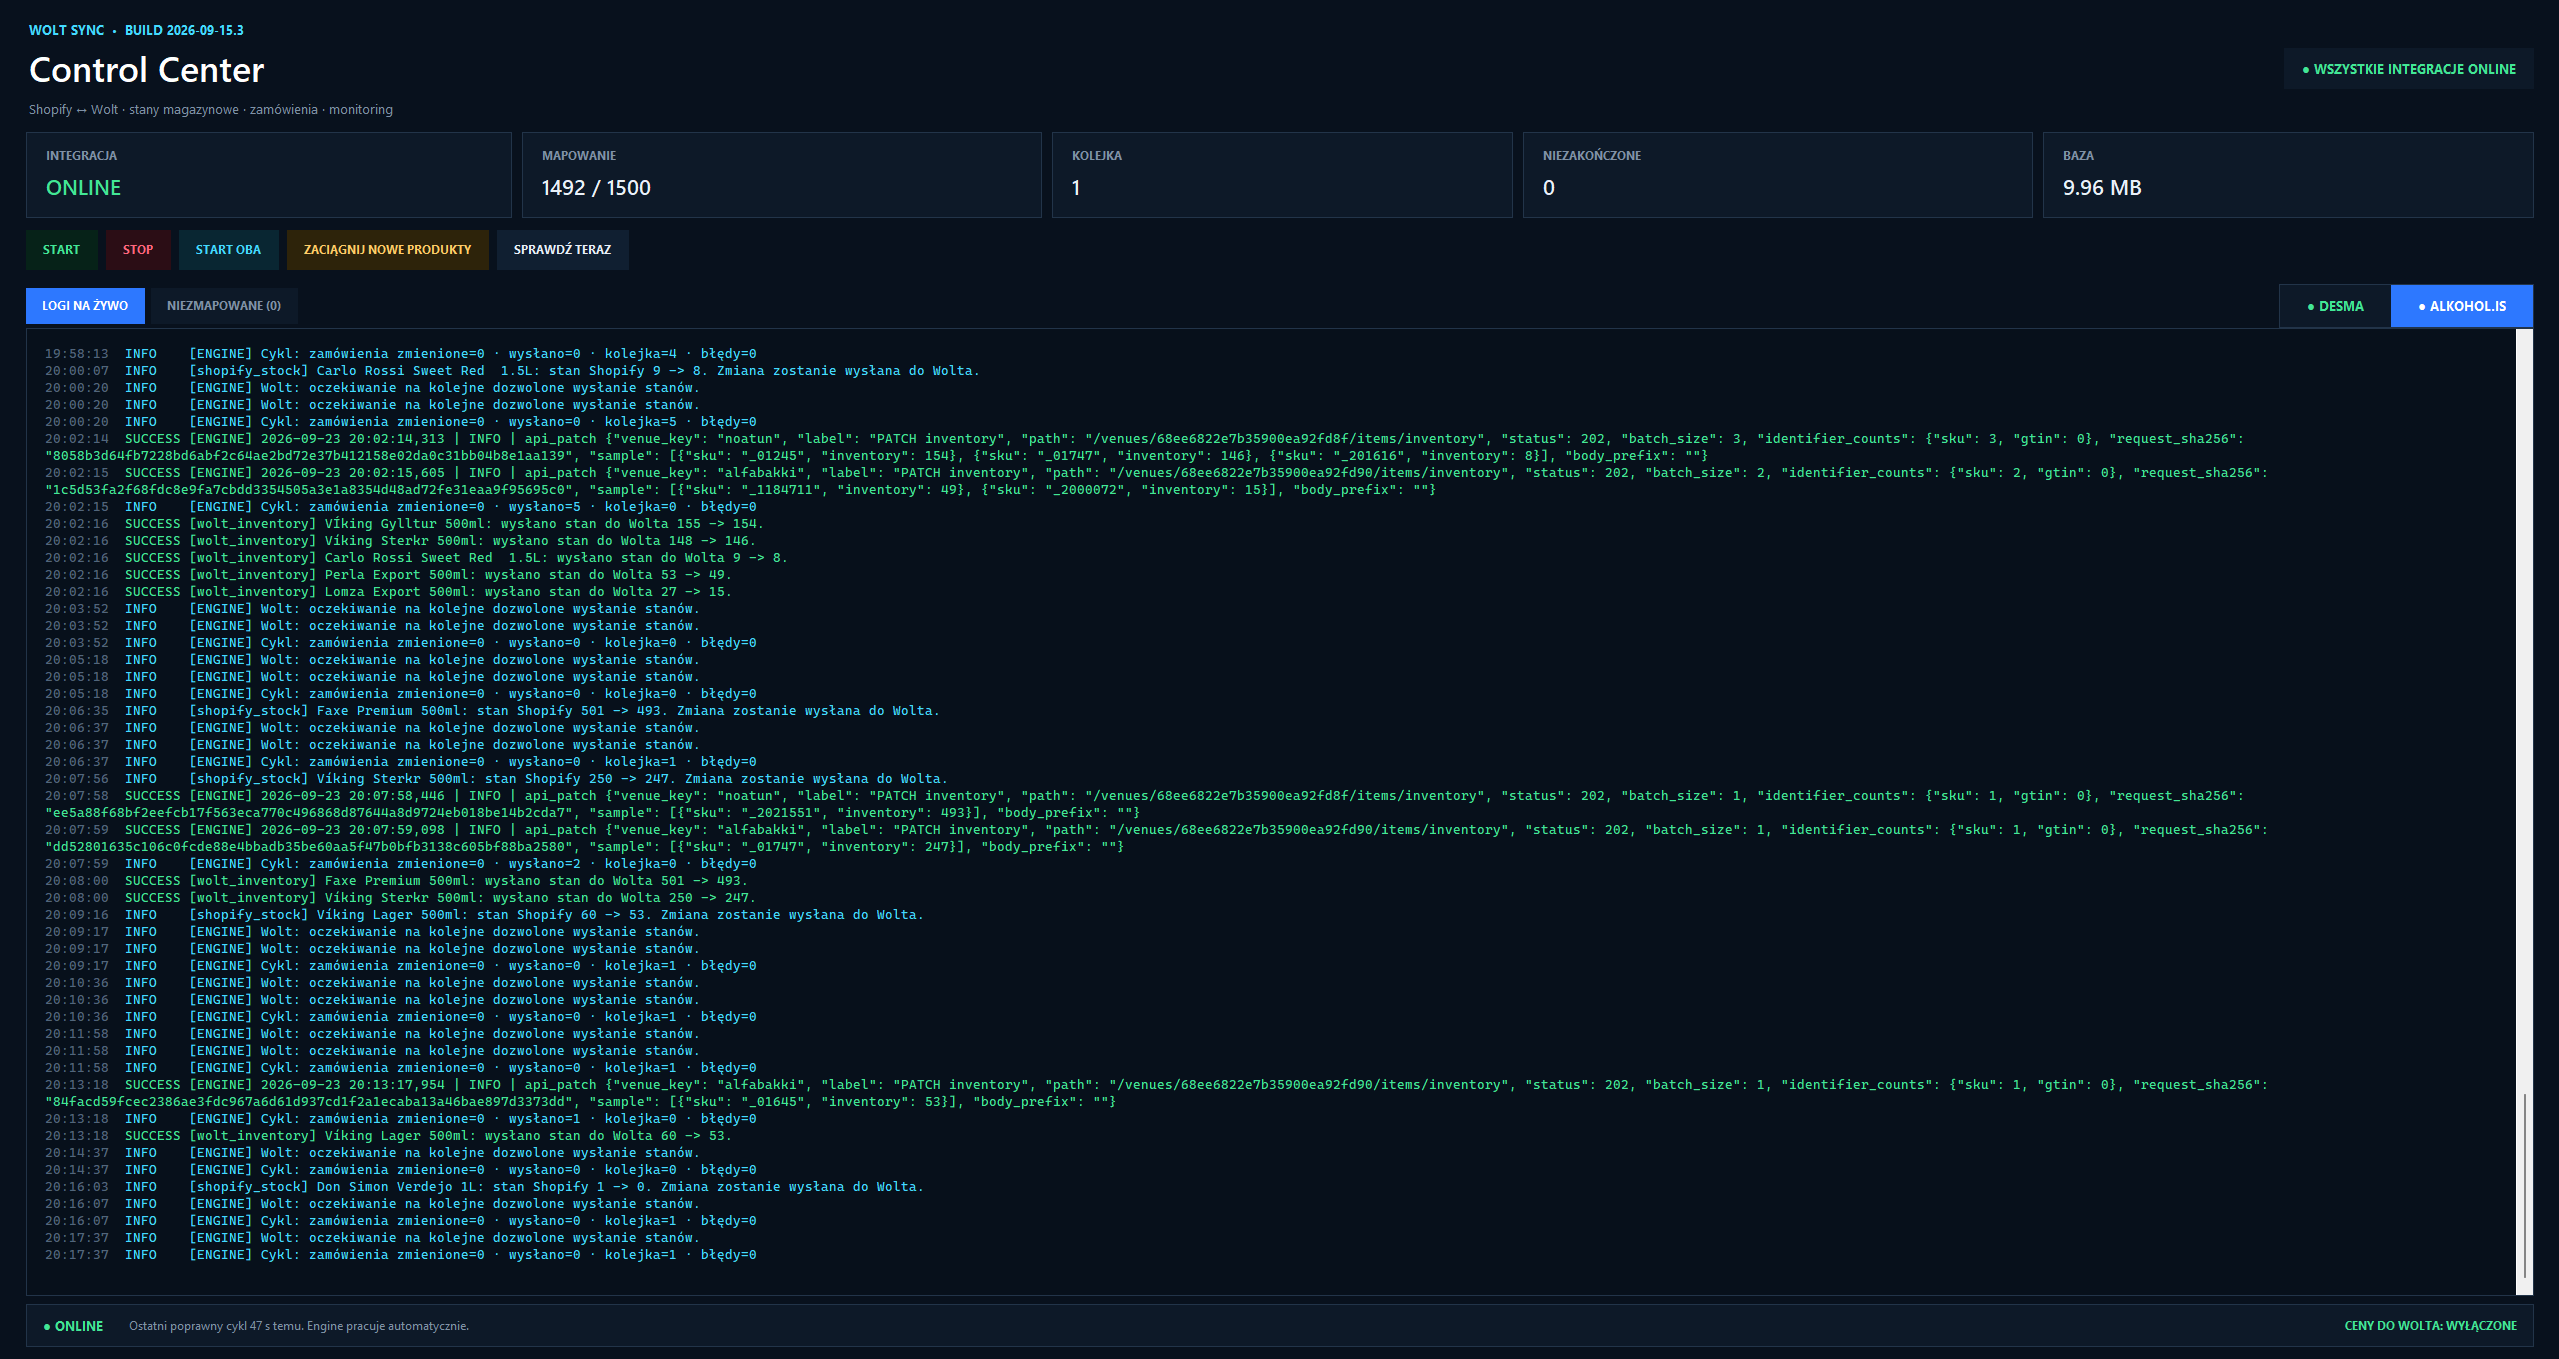The height and width of the screenshot is (1359, 2559).
Task: Click the Control Center heading
Action: (x=146, y=70)
